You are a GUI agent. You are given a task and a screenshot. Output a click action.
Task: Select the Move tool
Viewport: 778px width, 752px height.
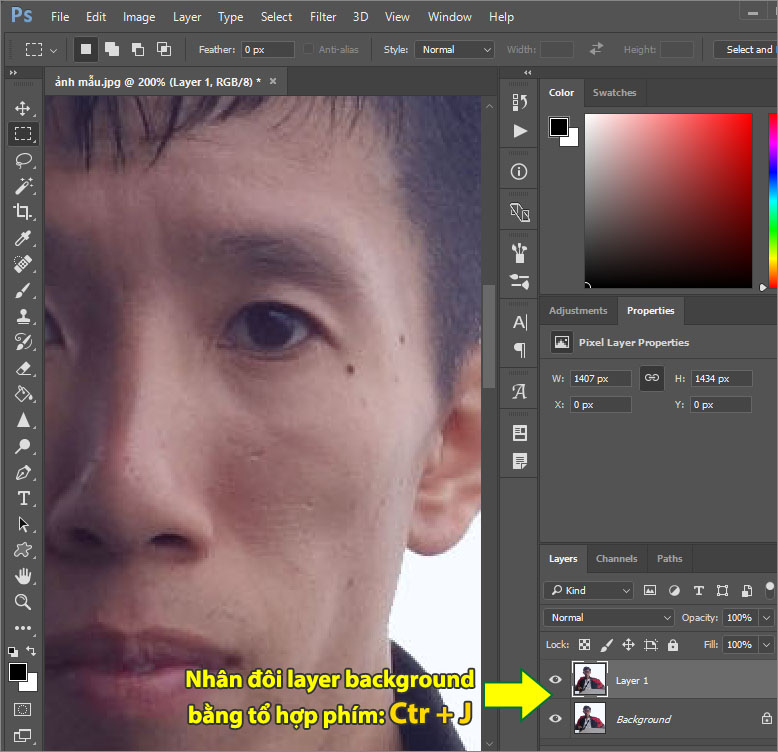pyautogui.click(x=22, y=108)
